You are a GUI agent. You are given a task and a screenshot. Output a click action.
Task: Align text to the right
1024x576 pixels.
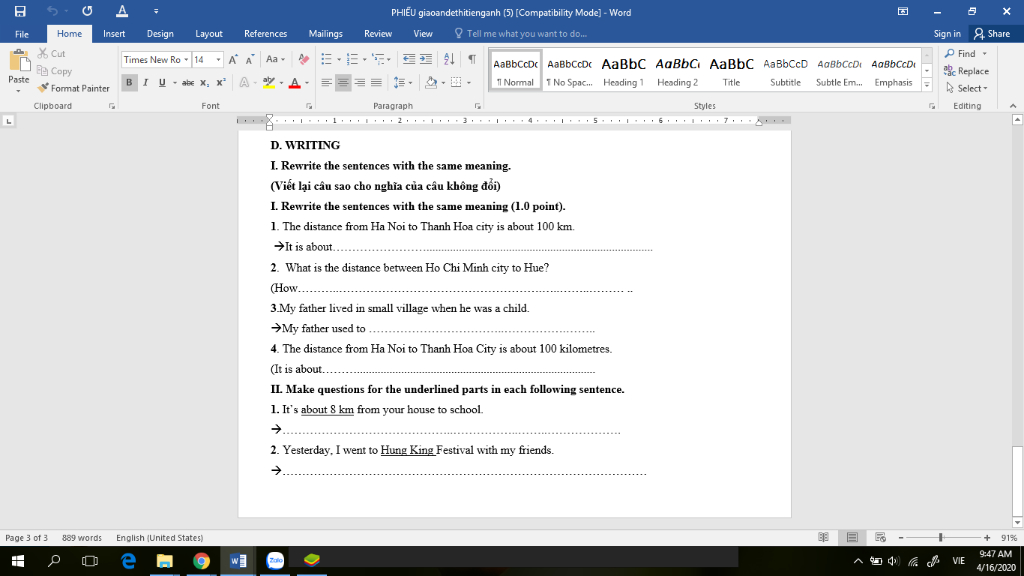point(360,82)
